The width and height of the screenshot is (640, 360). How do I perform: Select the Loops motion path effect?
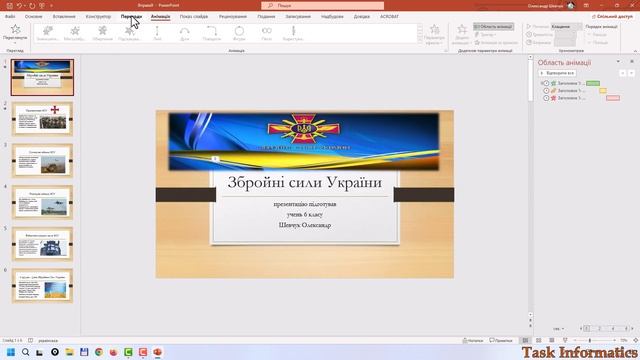[267, 33]
